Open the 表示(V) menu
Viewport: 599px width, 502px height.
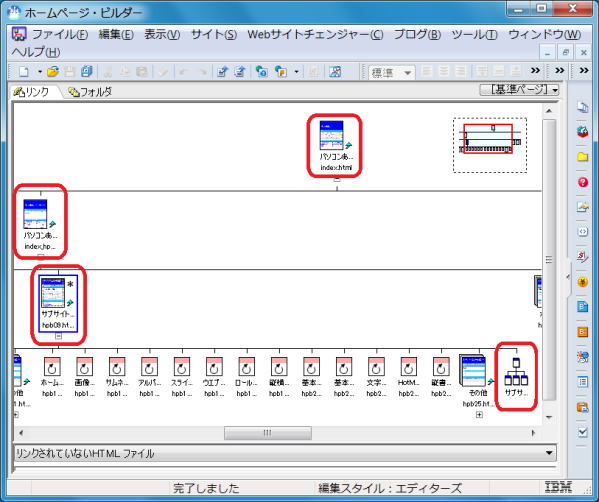point(162,34)
